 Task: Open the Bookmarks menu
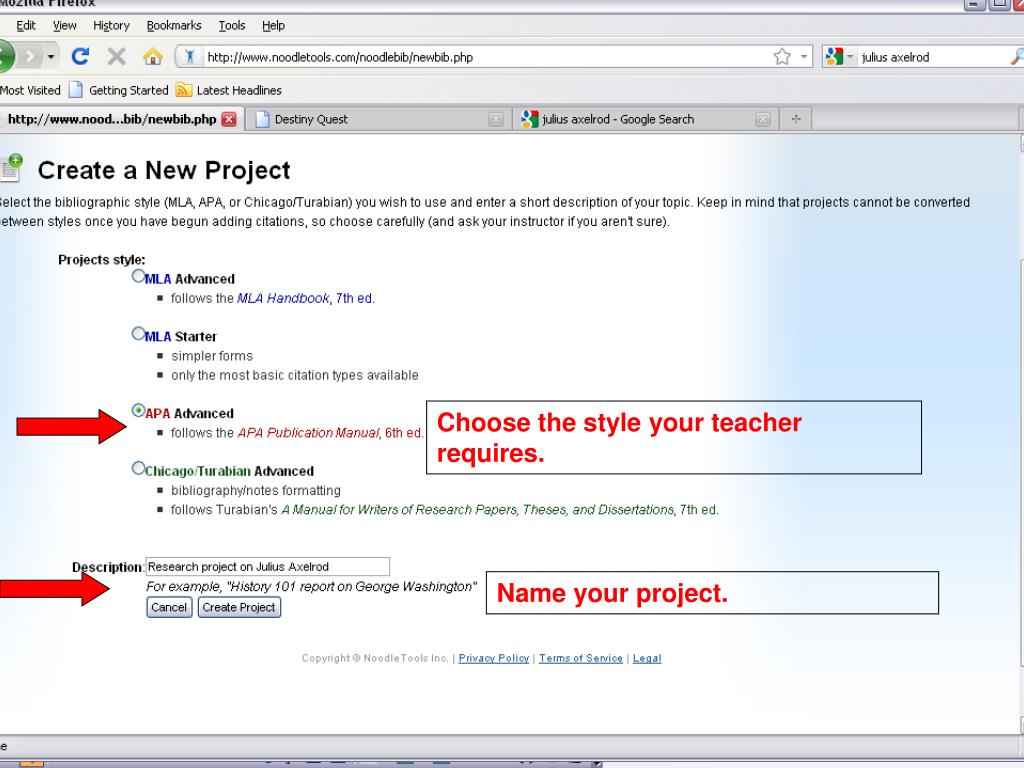[174, 25]
